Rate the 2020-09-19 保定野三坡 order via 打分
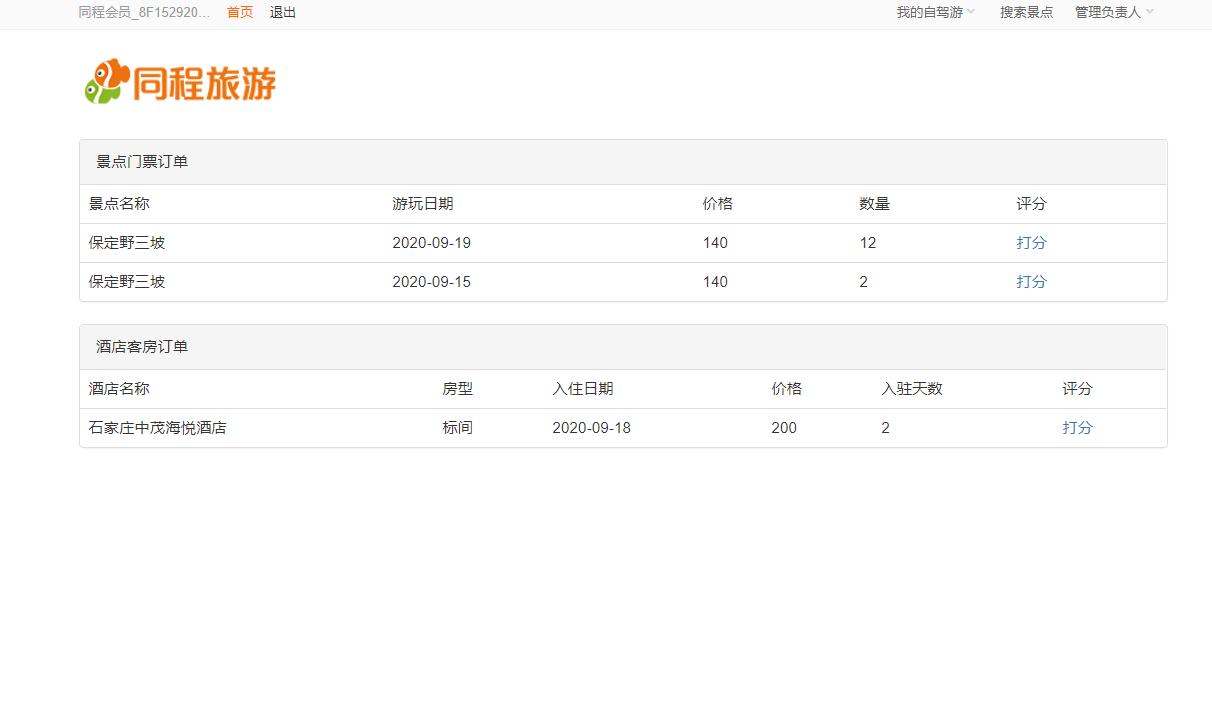Screen dimensions: 1212x728 coord(1031,243)
